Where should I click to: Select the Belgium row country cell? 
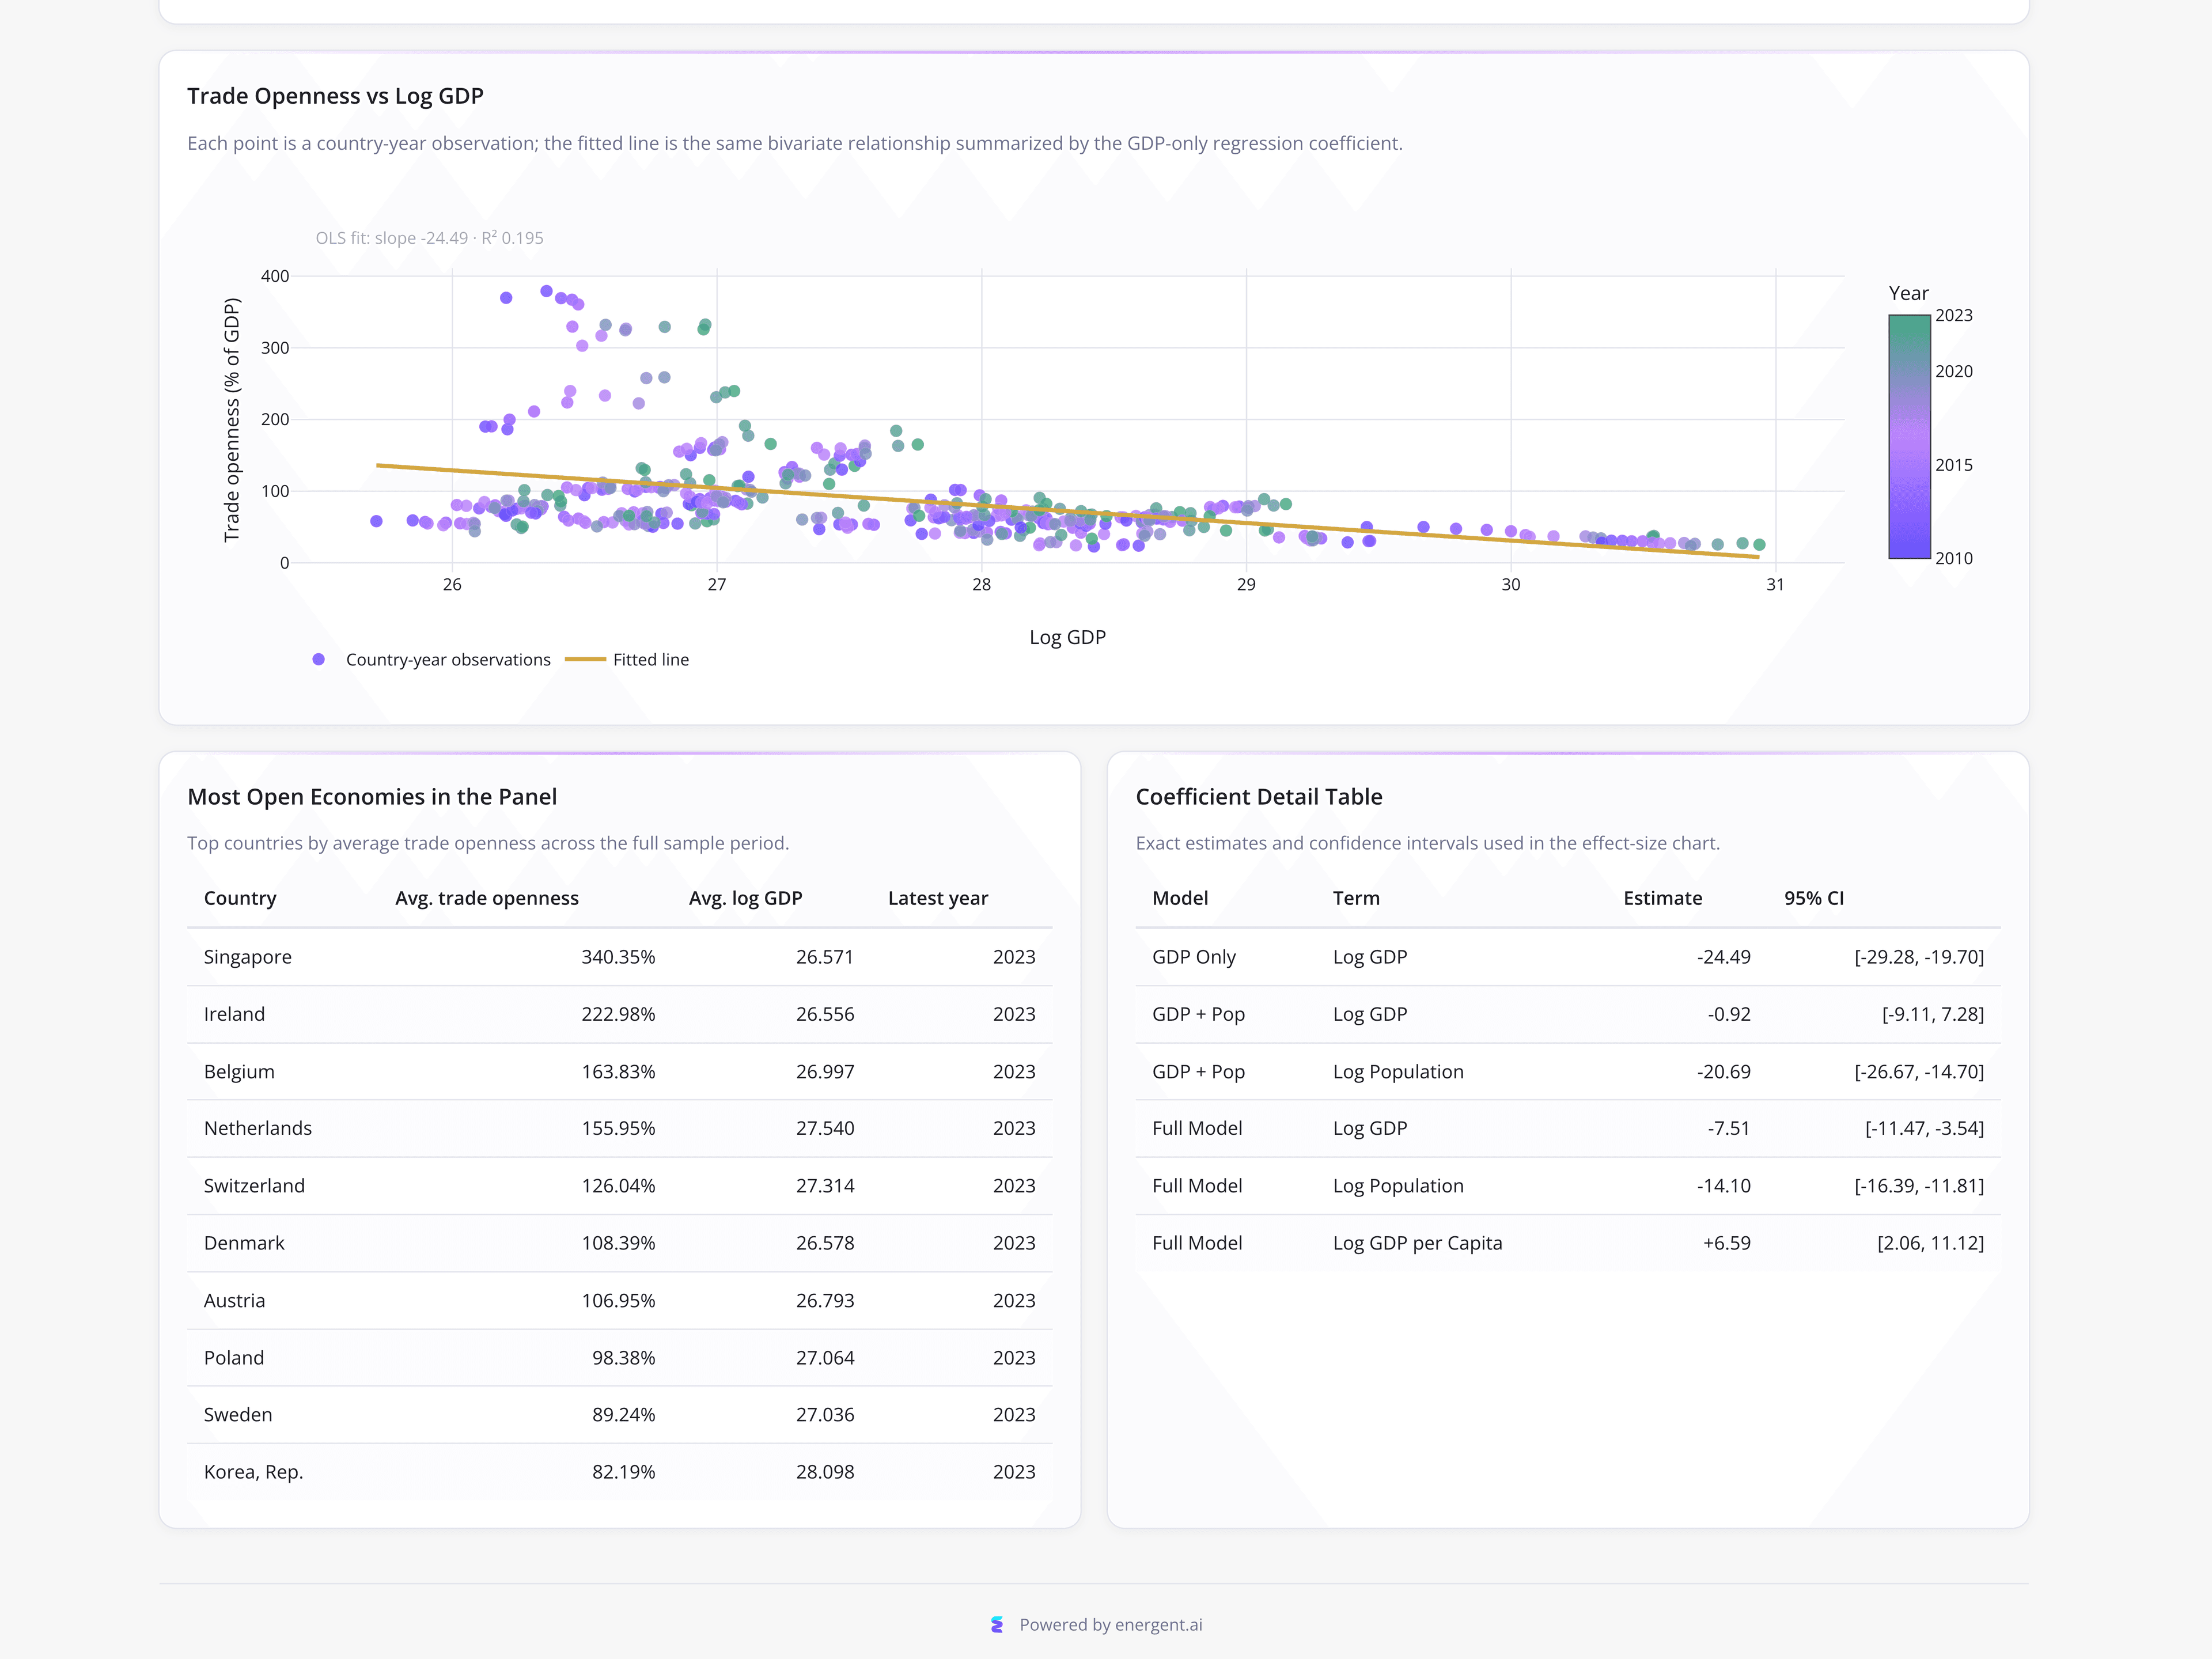click(x=239, y=1072)
